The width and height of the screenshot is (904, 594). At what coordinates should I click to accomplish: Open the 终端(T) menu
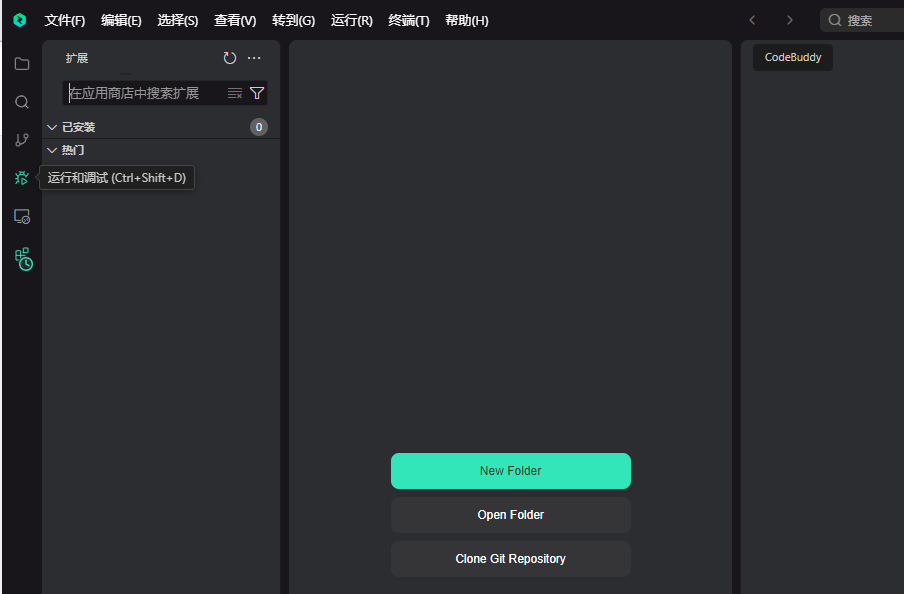pos(409,21)
